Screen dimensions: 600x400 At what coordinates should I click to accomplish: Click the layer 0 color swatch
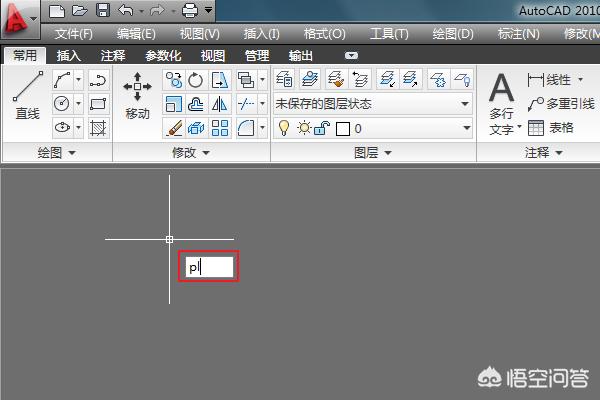coord(342,128)
